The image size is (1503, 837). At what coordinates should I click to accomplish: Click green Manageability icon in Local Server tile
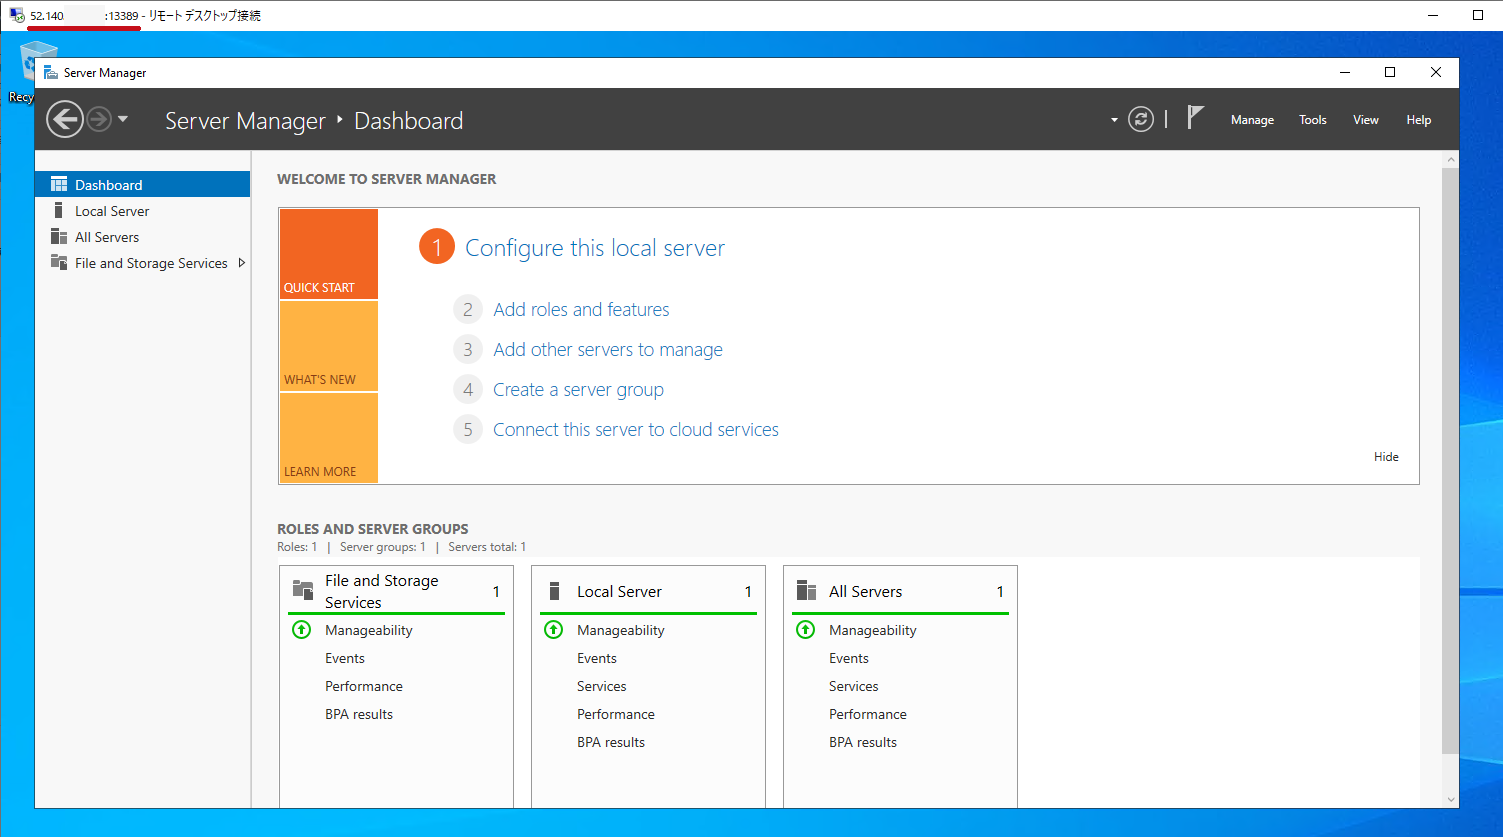[x=553, y=630]
